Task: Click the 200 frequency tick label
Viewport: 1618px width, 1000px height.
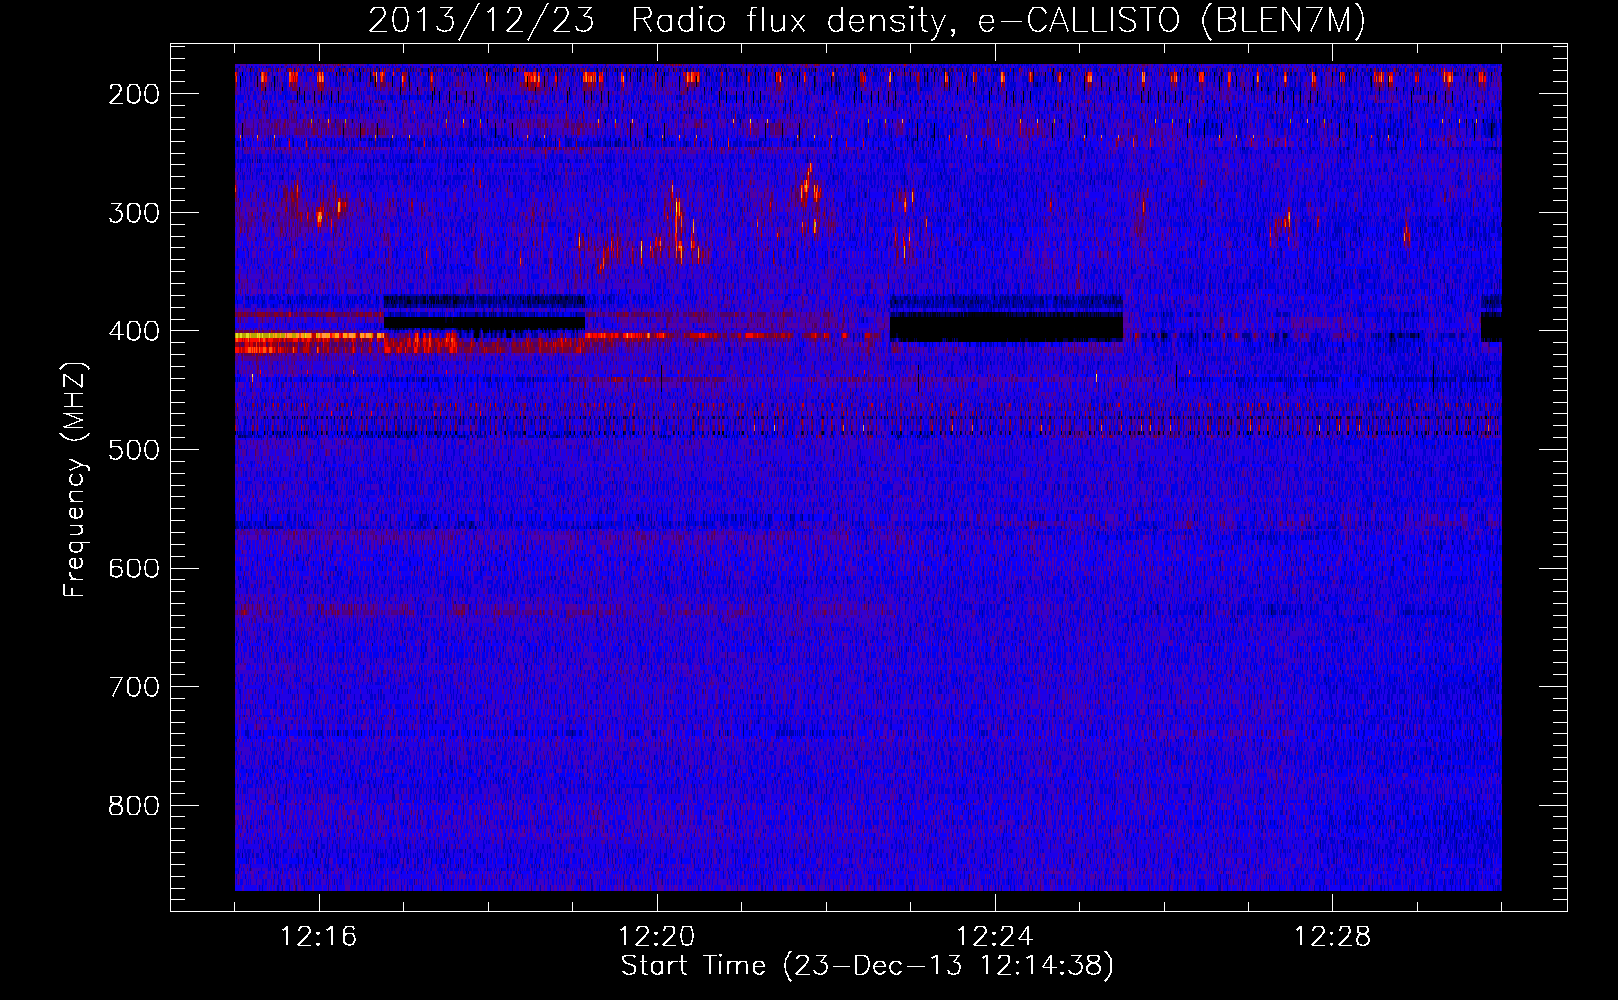Action: [134, 94]
